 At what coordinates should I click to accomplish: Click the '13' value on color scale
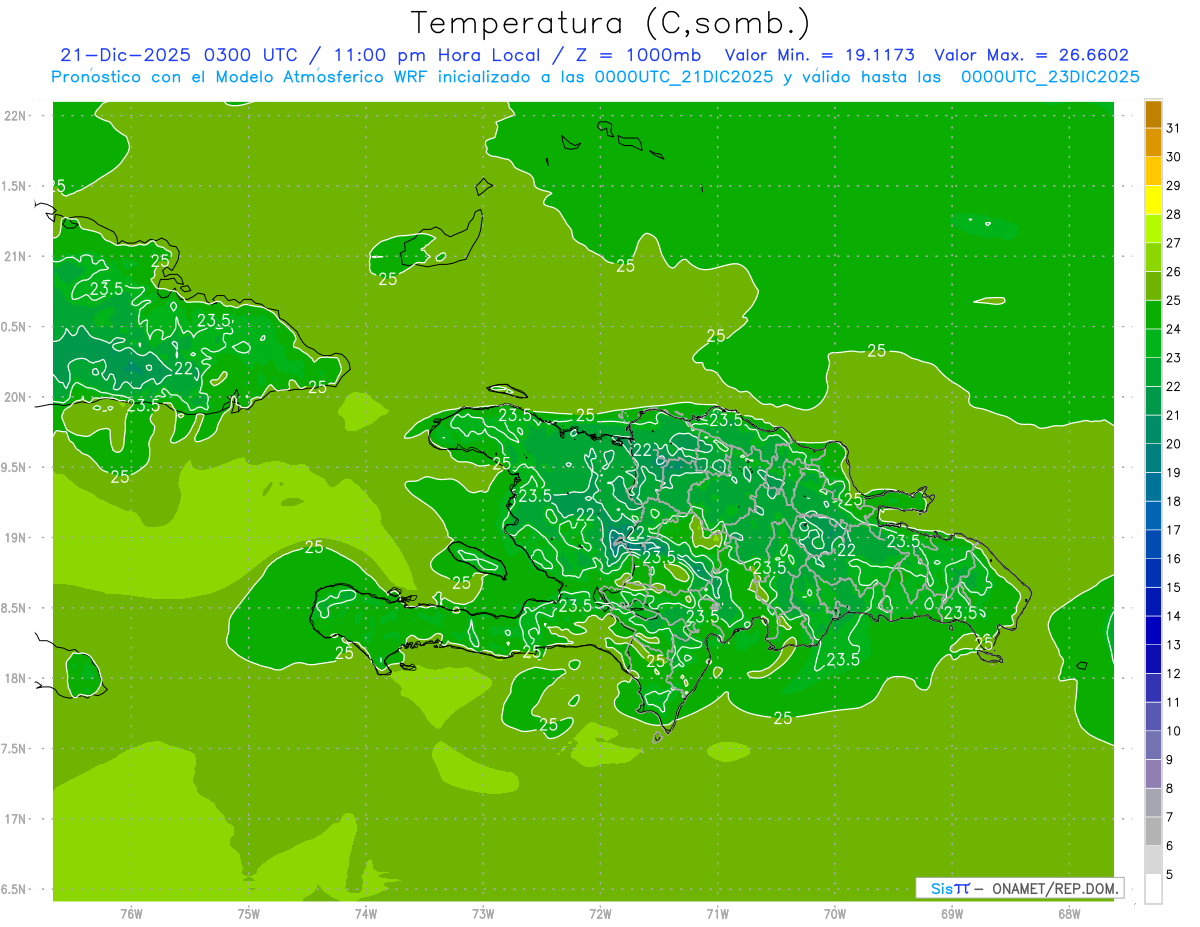(1173, 645)
